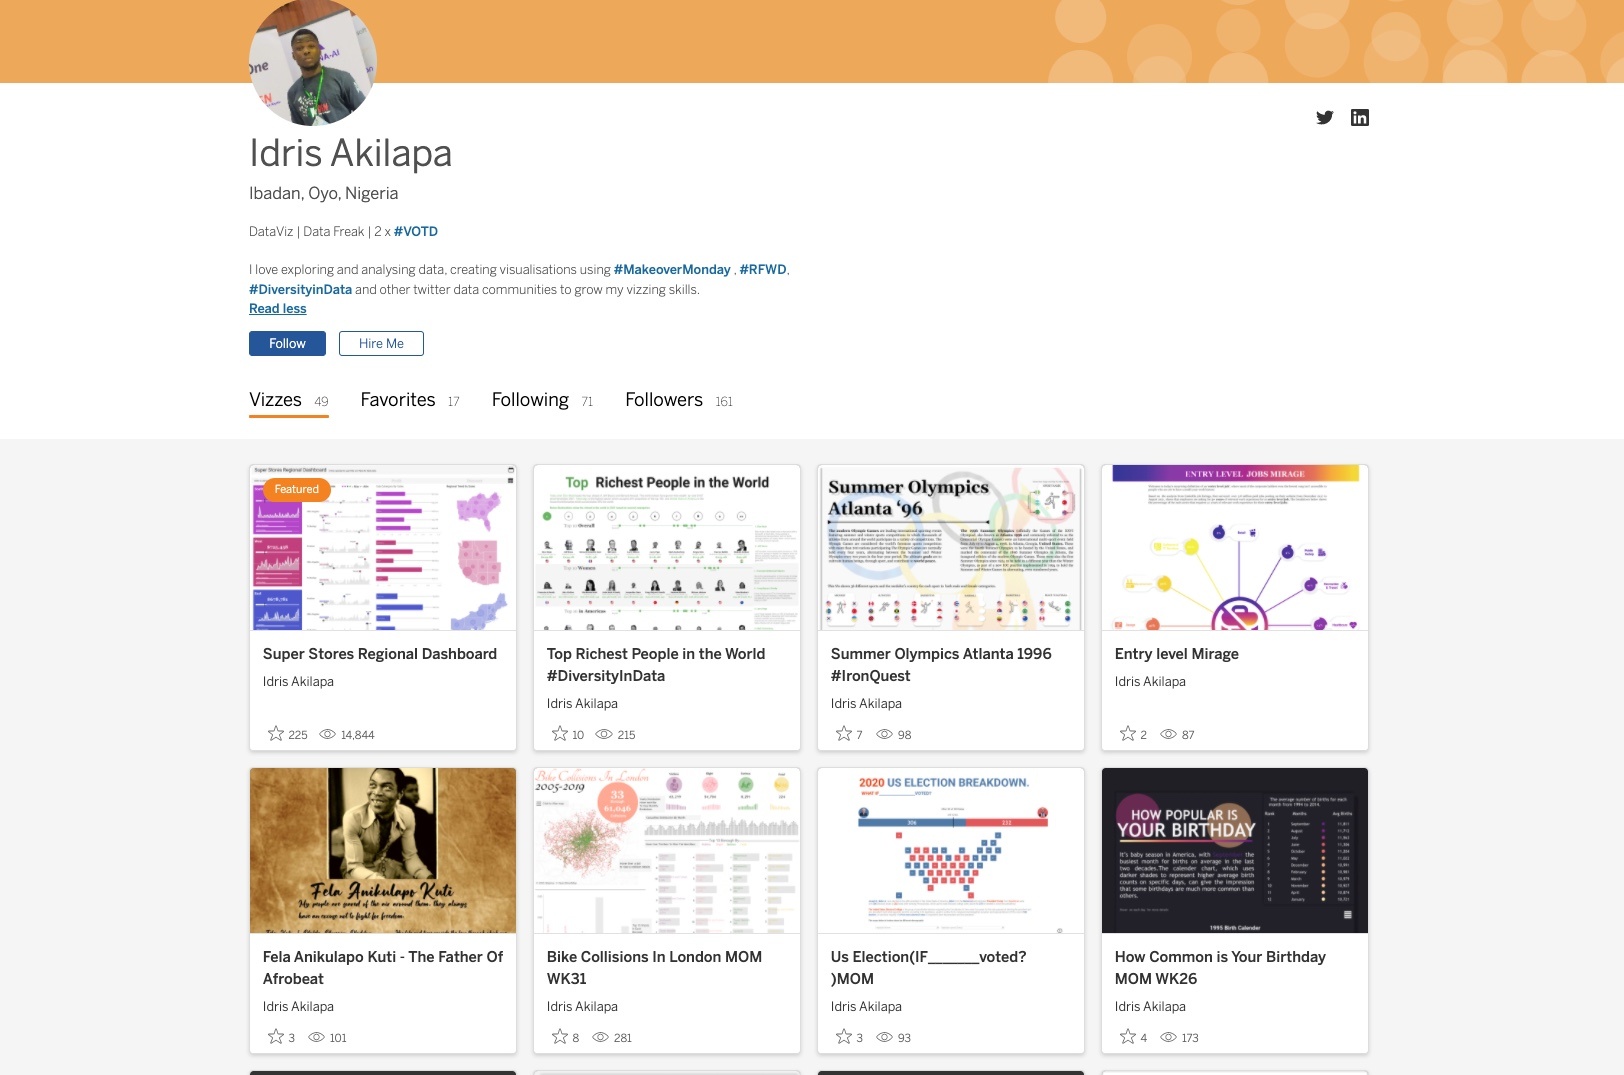This screenshot has height=1075, width=1624.
Task: Favorite the Entry level Mirage viz
Action: (x=1127, y=734)
